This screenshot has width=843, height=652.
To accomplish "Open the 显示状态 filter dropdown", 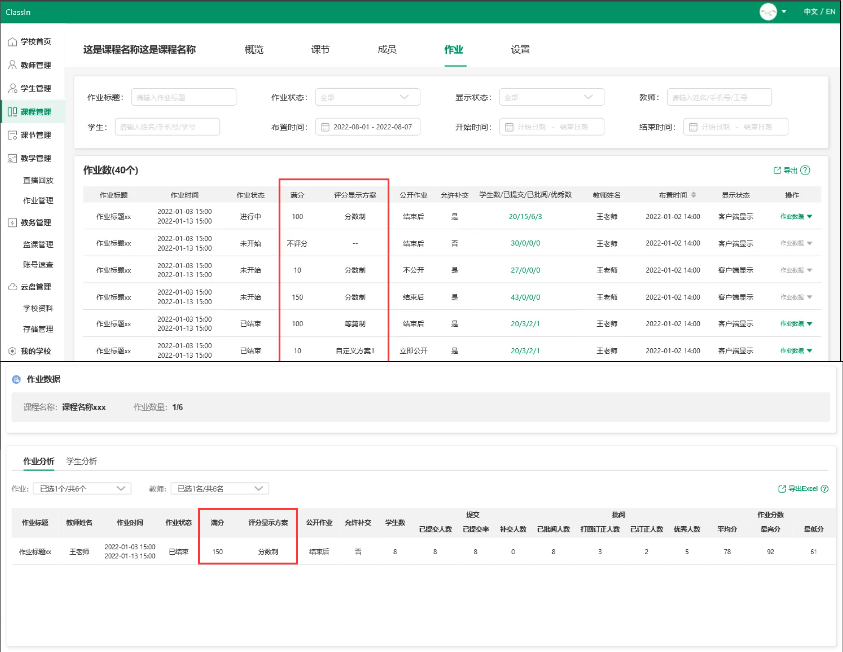I will pyautogui.click(x=552, y=97).
